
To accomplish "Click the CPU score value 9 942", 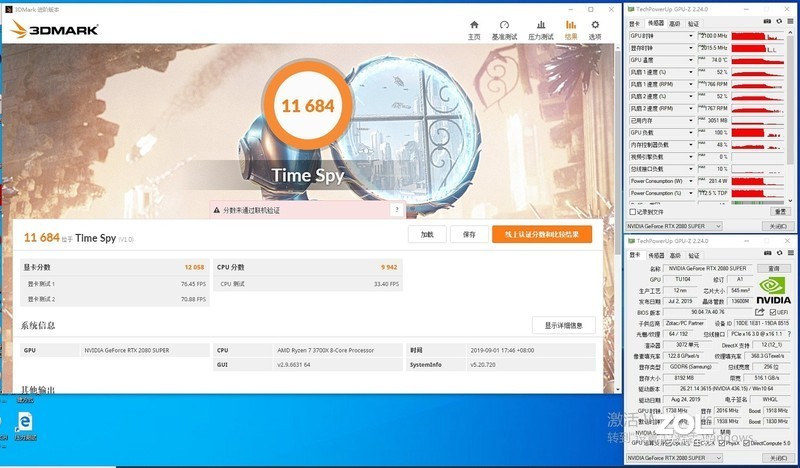I will pyautogui.click(x=389, y=267).
